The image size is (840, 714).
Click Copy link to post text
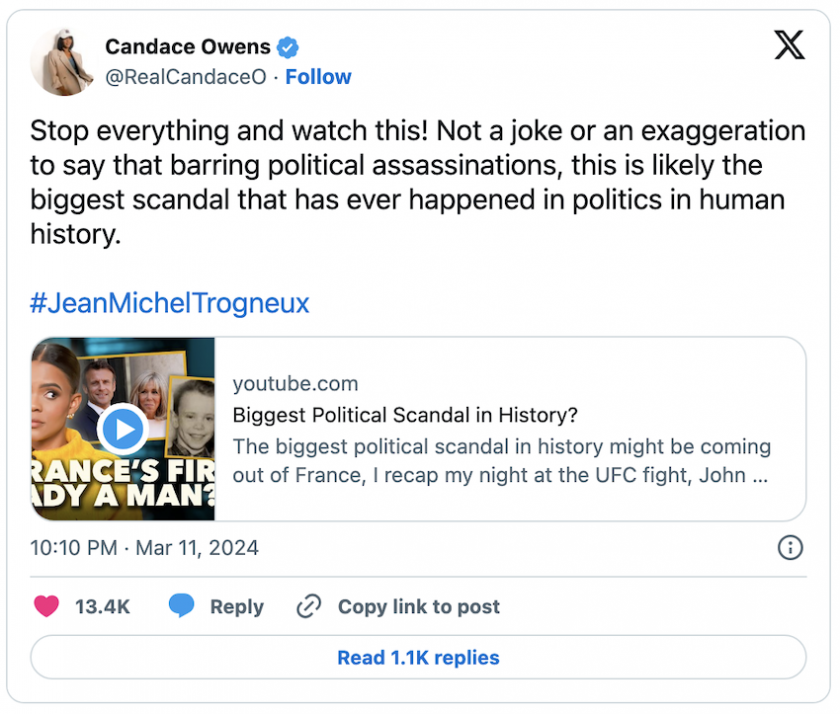[418, 606]
